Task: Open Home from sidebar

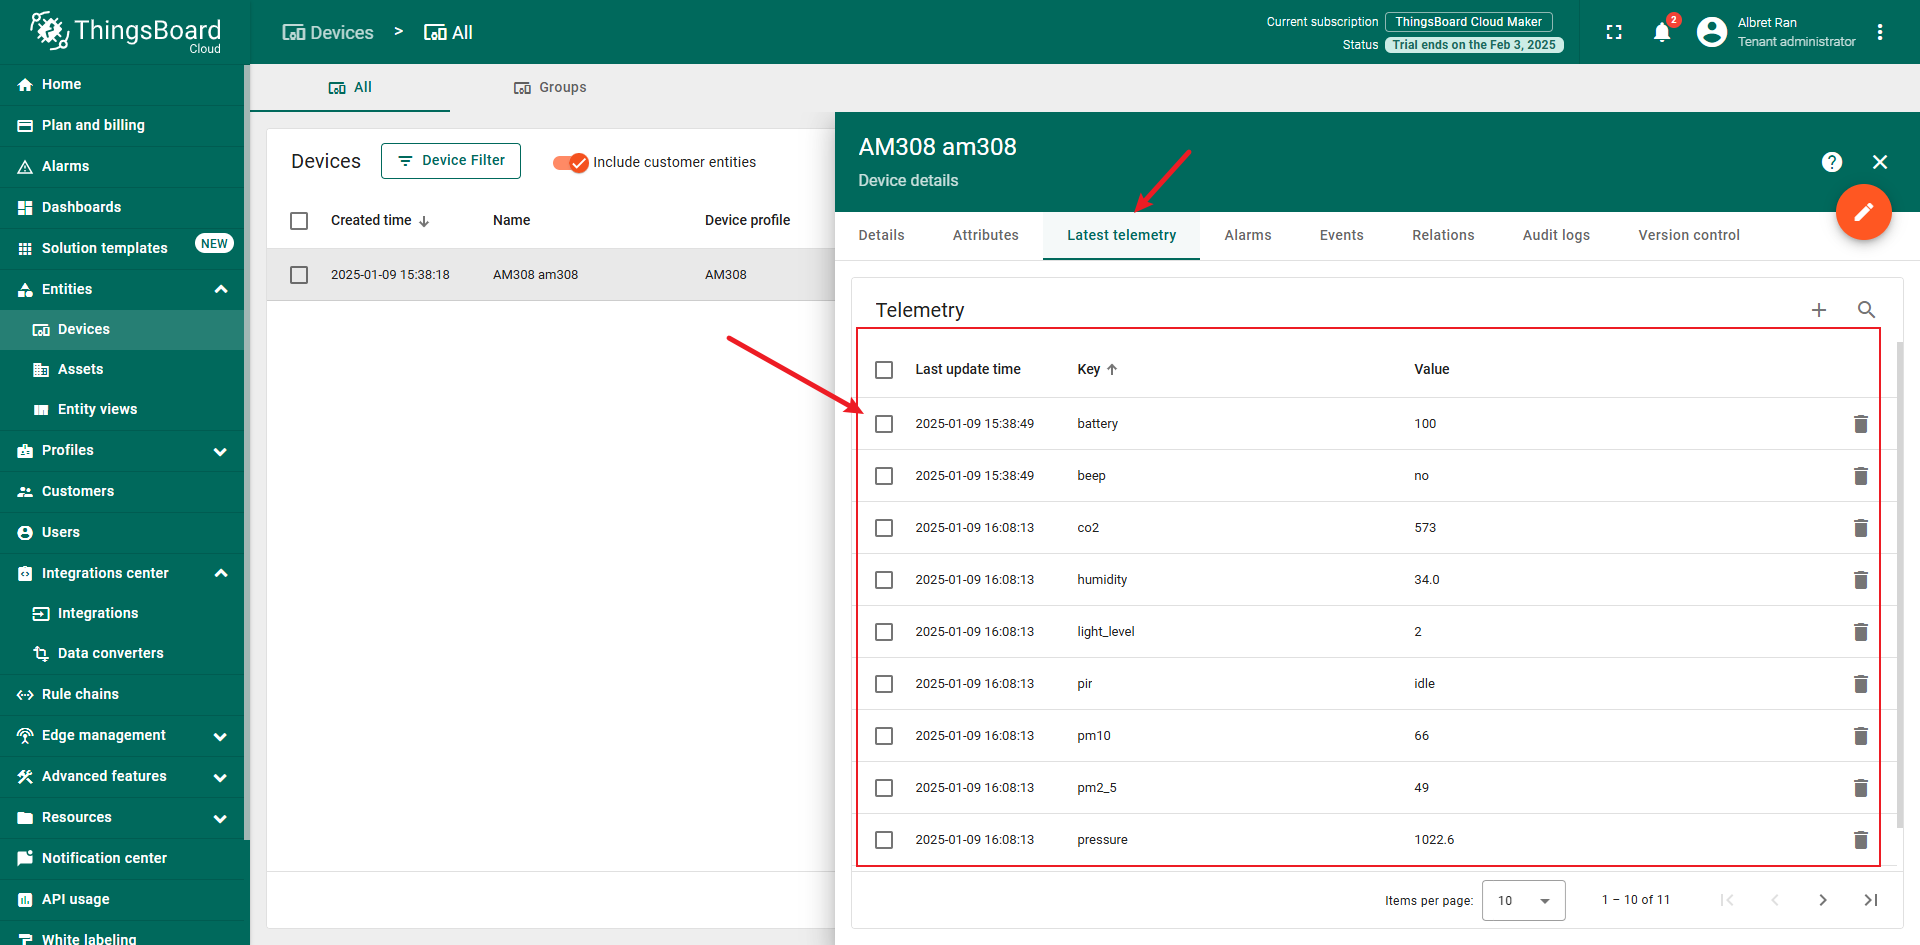Action: (122, 85)
